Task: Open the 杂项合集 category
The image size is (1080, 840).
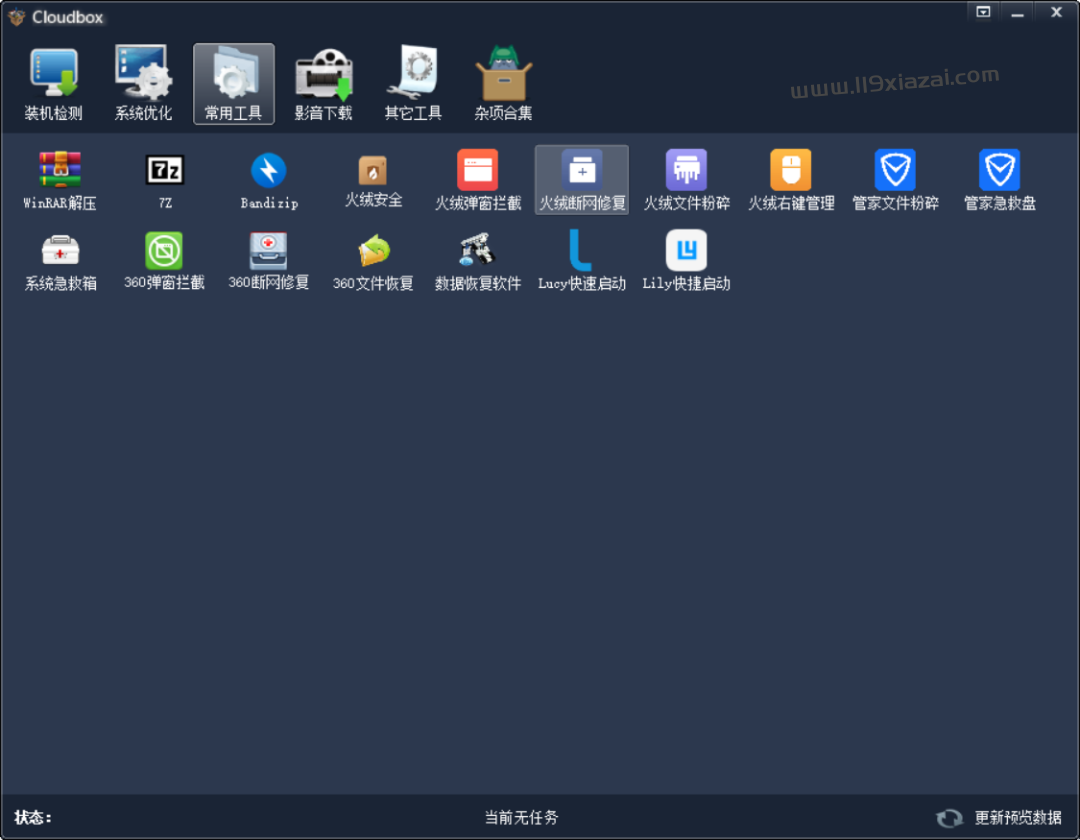Action: 503,84
